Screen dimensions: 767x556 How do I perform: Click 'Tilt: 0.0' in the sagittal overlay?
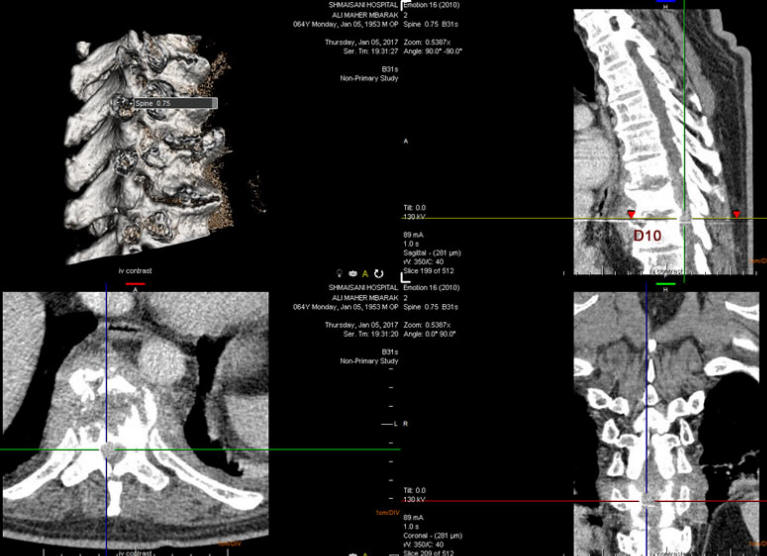[x=414, y=208]
